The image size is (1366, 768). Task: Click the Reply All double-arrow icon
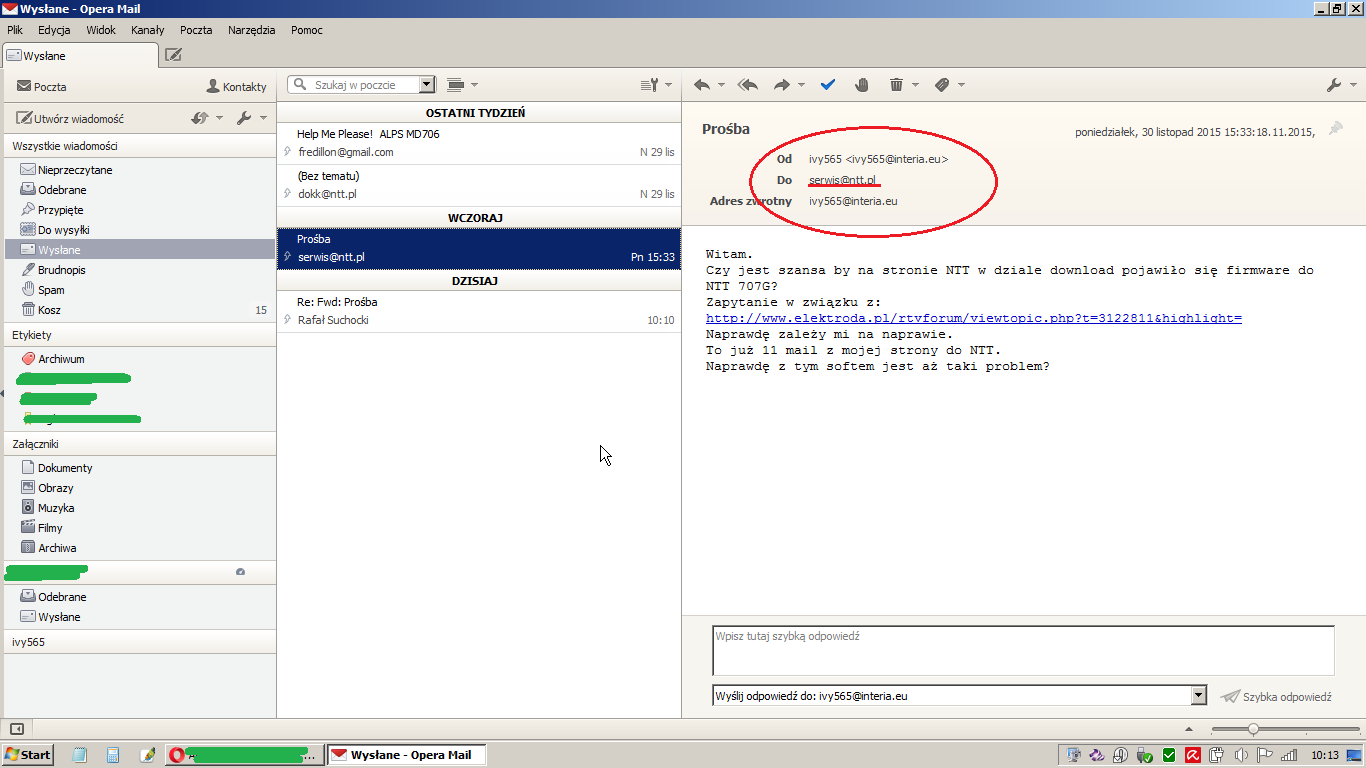click(747, 85)
